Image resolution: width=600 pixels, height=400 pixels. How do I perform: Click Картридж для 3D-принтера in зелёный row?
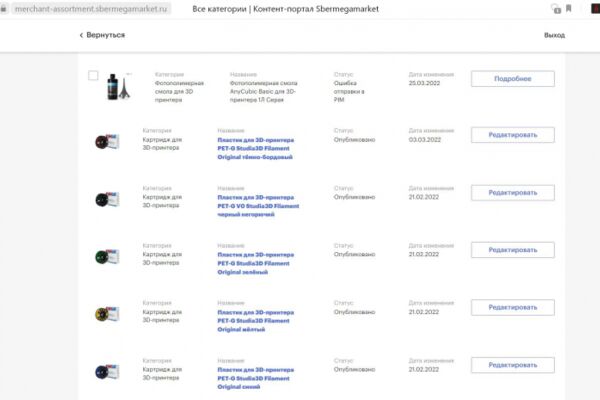pyautogui.click(x=162, y=258)
